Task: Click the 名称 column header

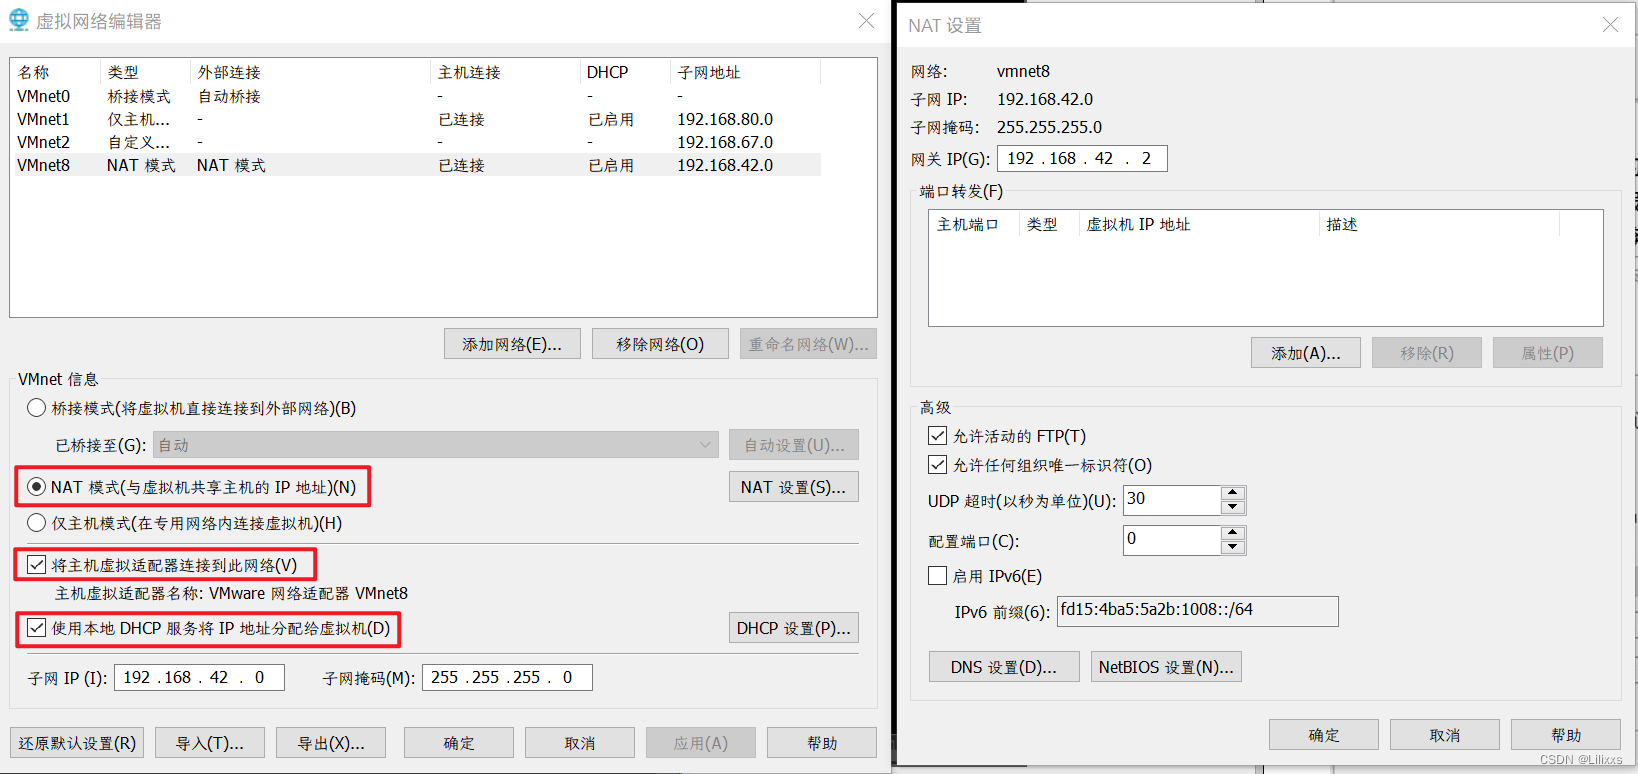Action: point(55,72)
